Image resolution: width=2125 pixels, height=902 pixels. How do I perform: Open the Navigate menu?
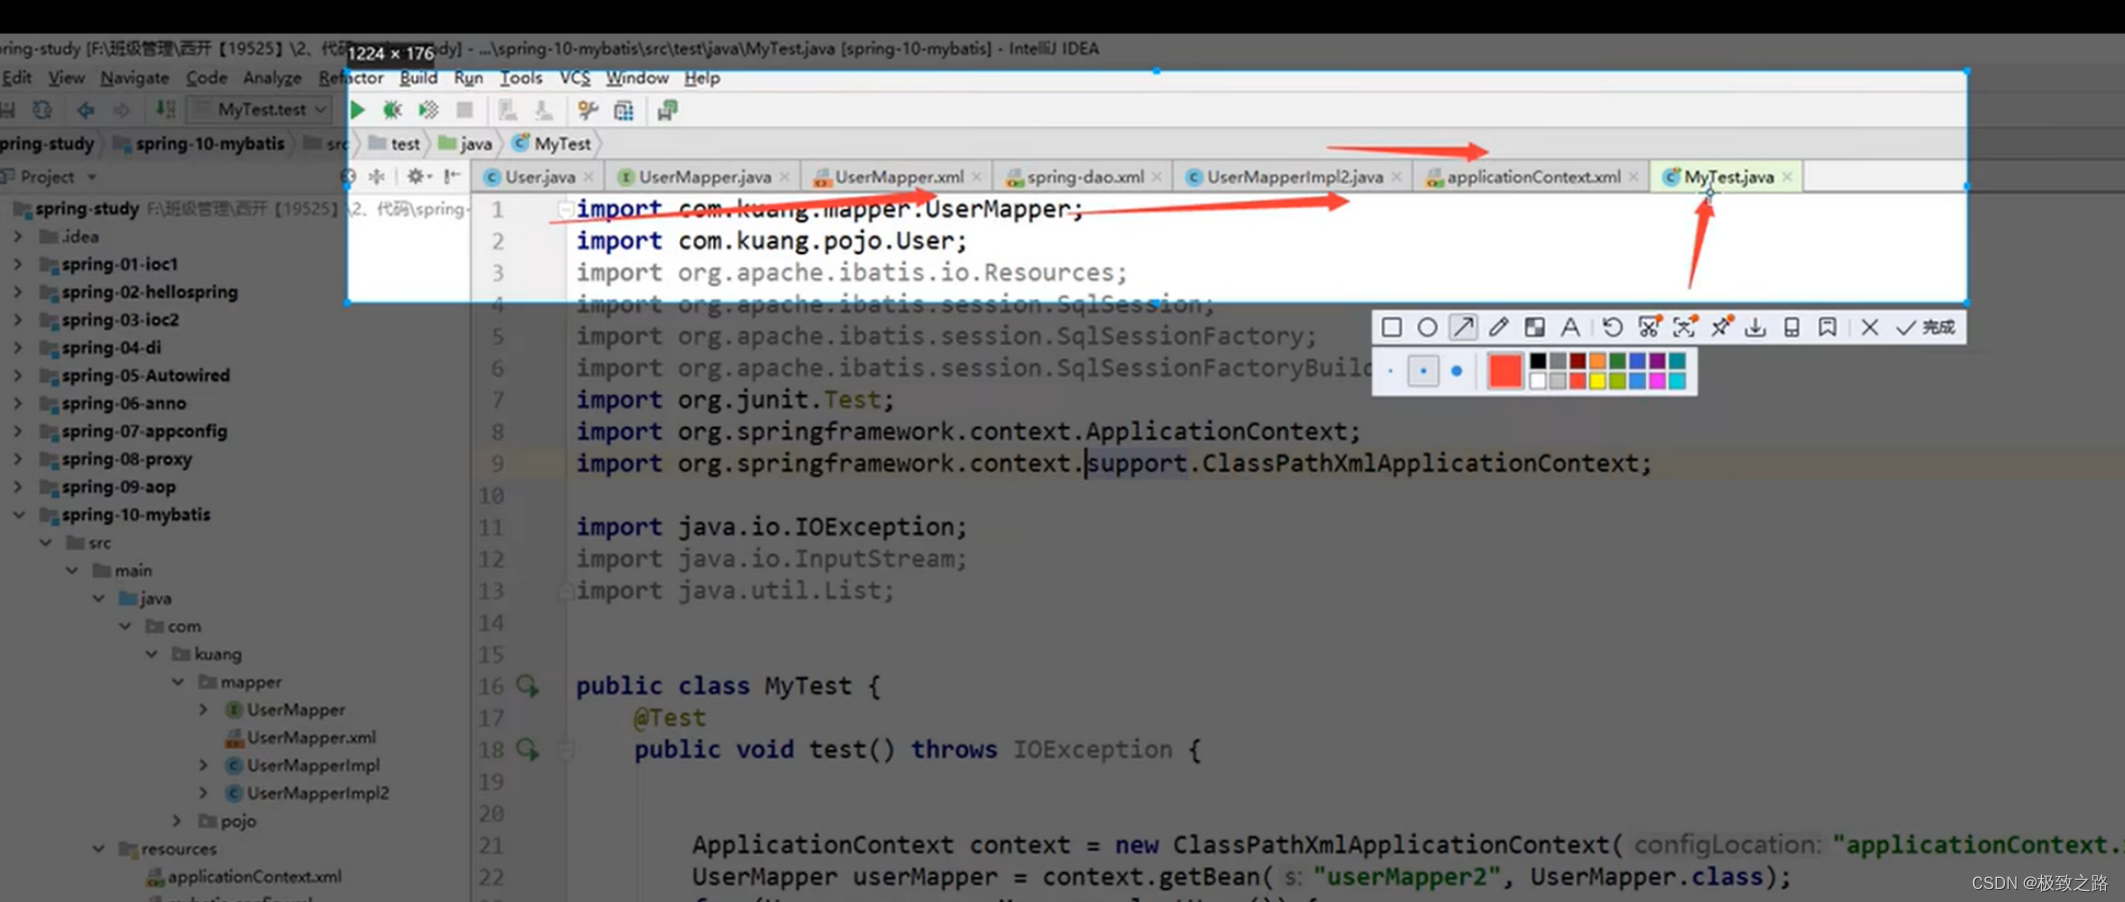click(134, 78)
